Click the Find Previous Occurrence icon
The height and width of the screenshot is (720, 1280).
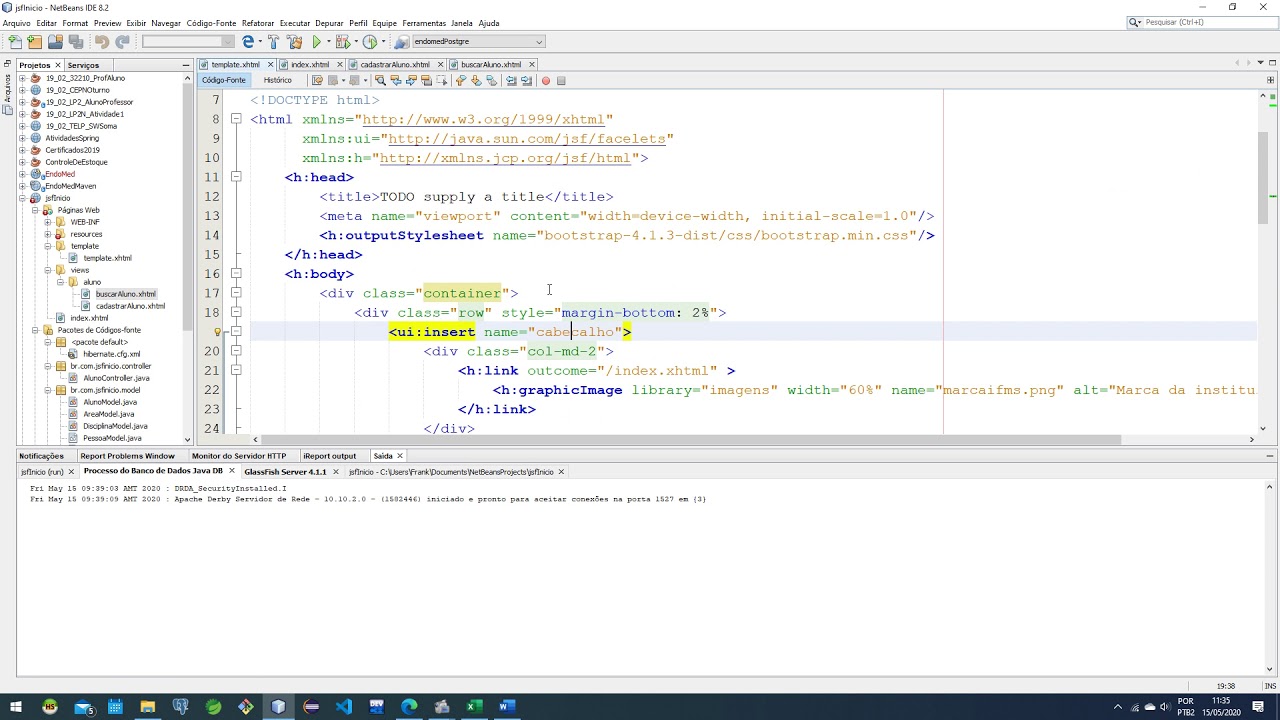395,80
